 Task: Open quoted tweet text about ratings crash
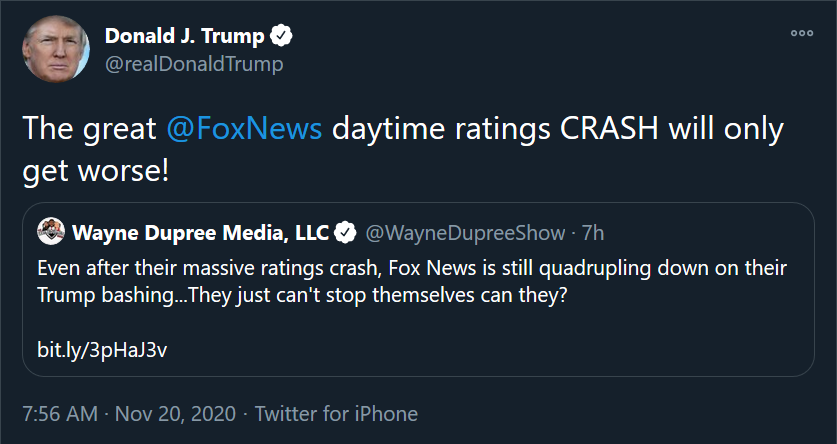(412, 282)
